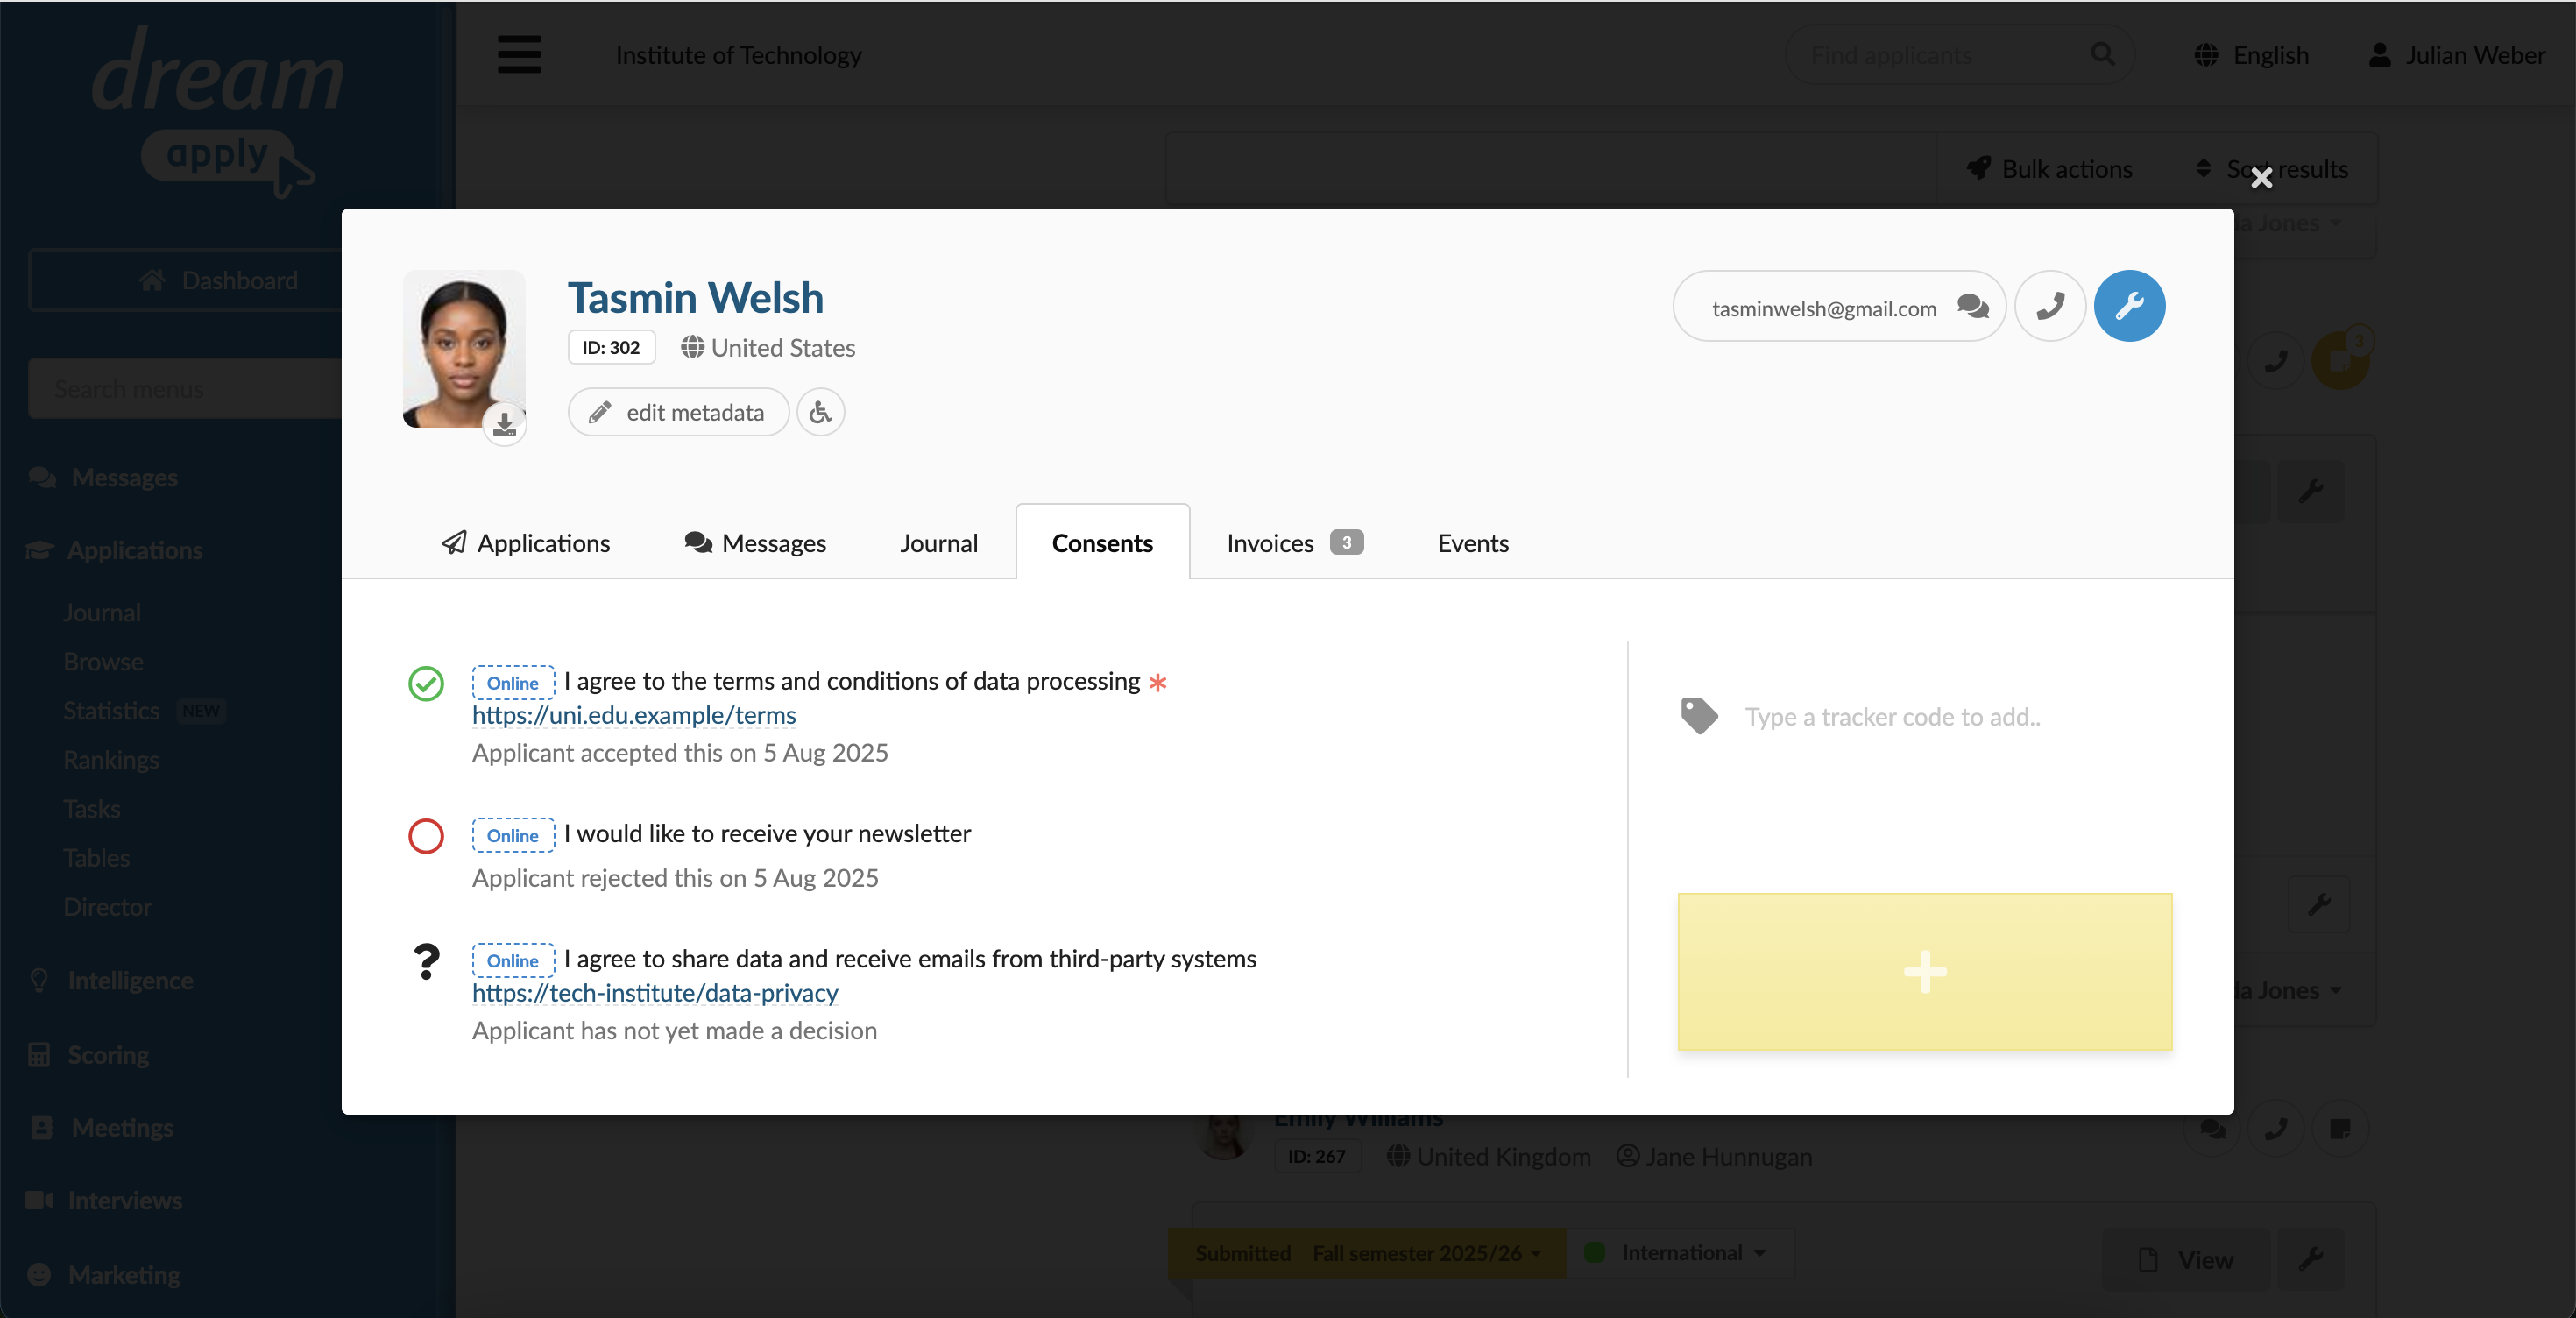
Task: Expand Scoring in the sidebar
Action: tap(89, 1056)
